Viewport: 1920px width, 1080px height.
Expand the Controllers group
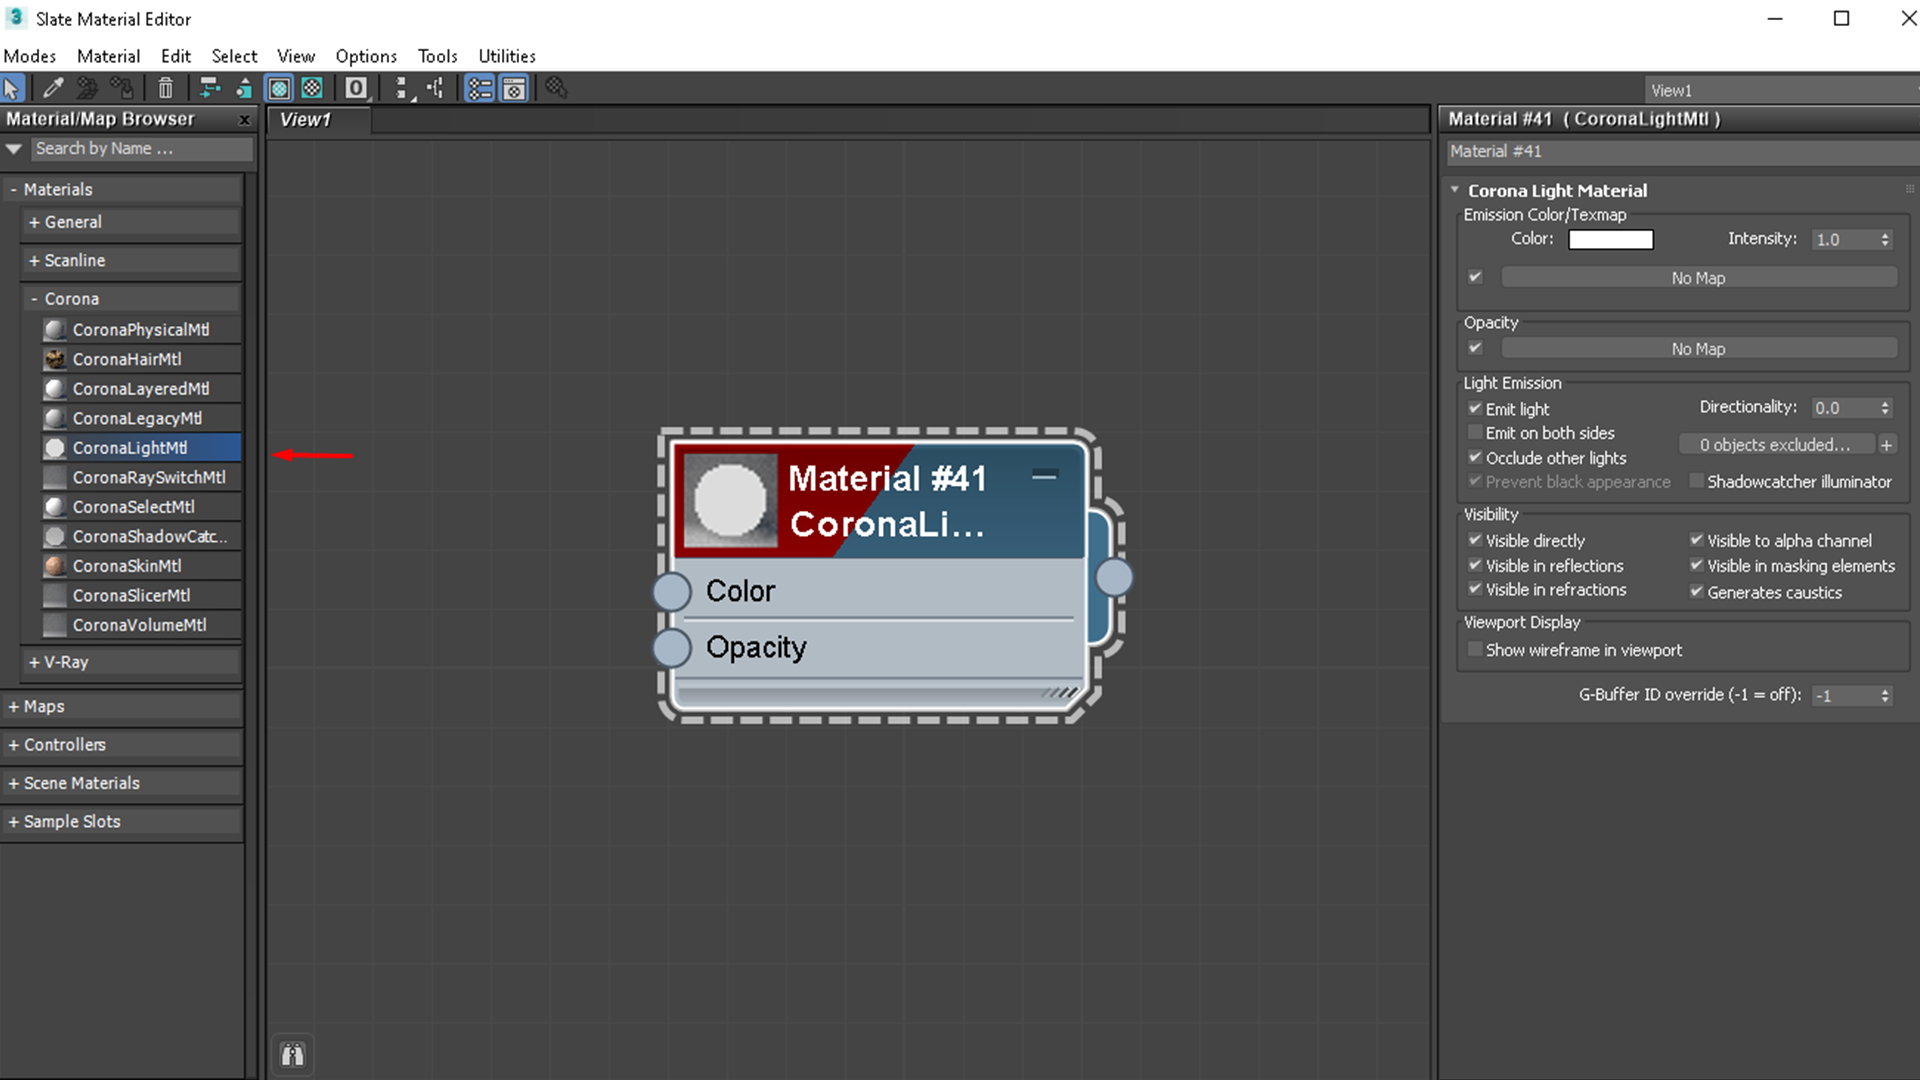(x=122, y=744)
